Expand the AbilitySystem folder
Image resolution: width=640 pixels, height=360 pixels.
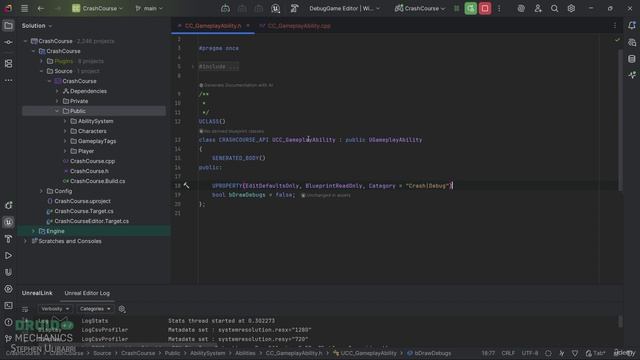[65, 121]
